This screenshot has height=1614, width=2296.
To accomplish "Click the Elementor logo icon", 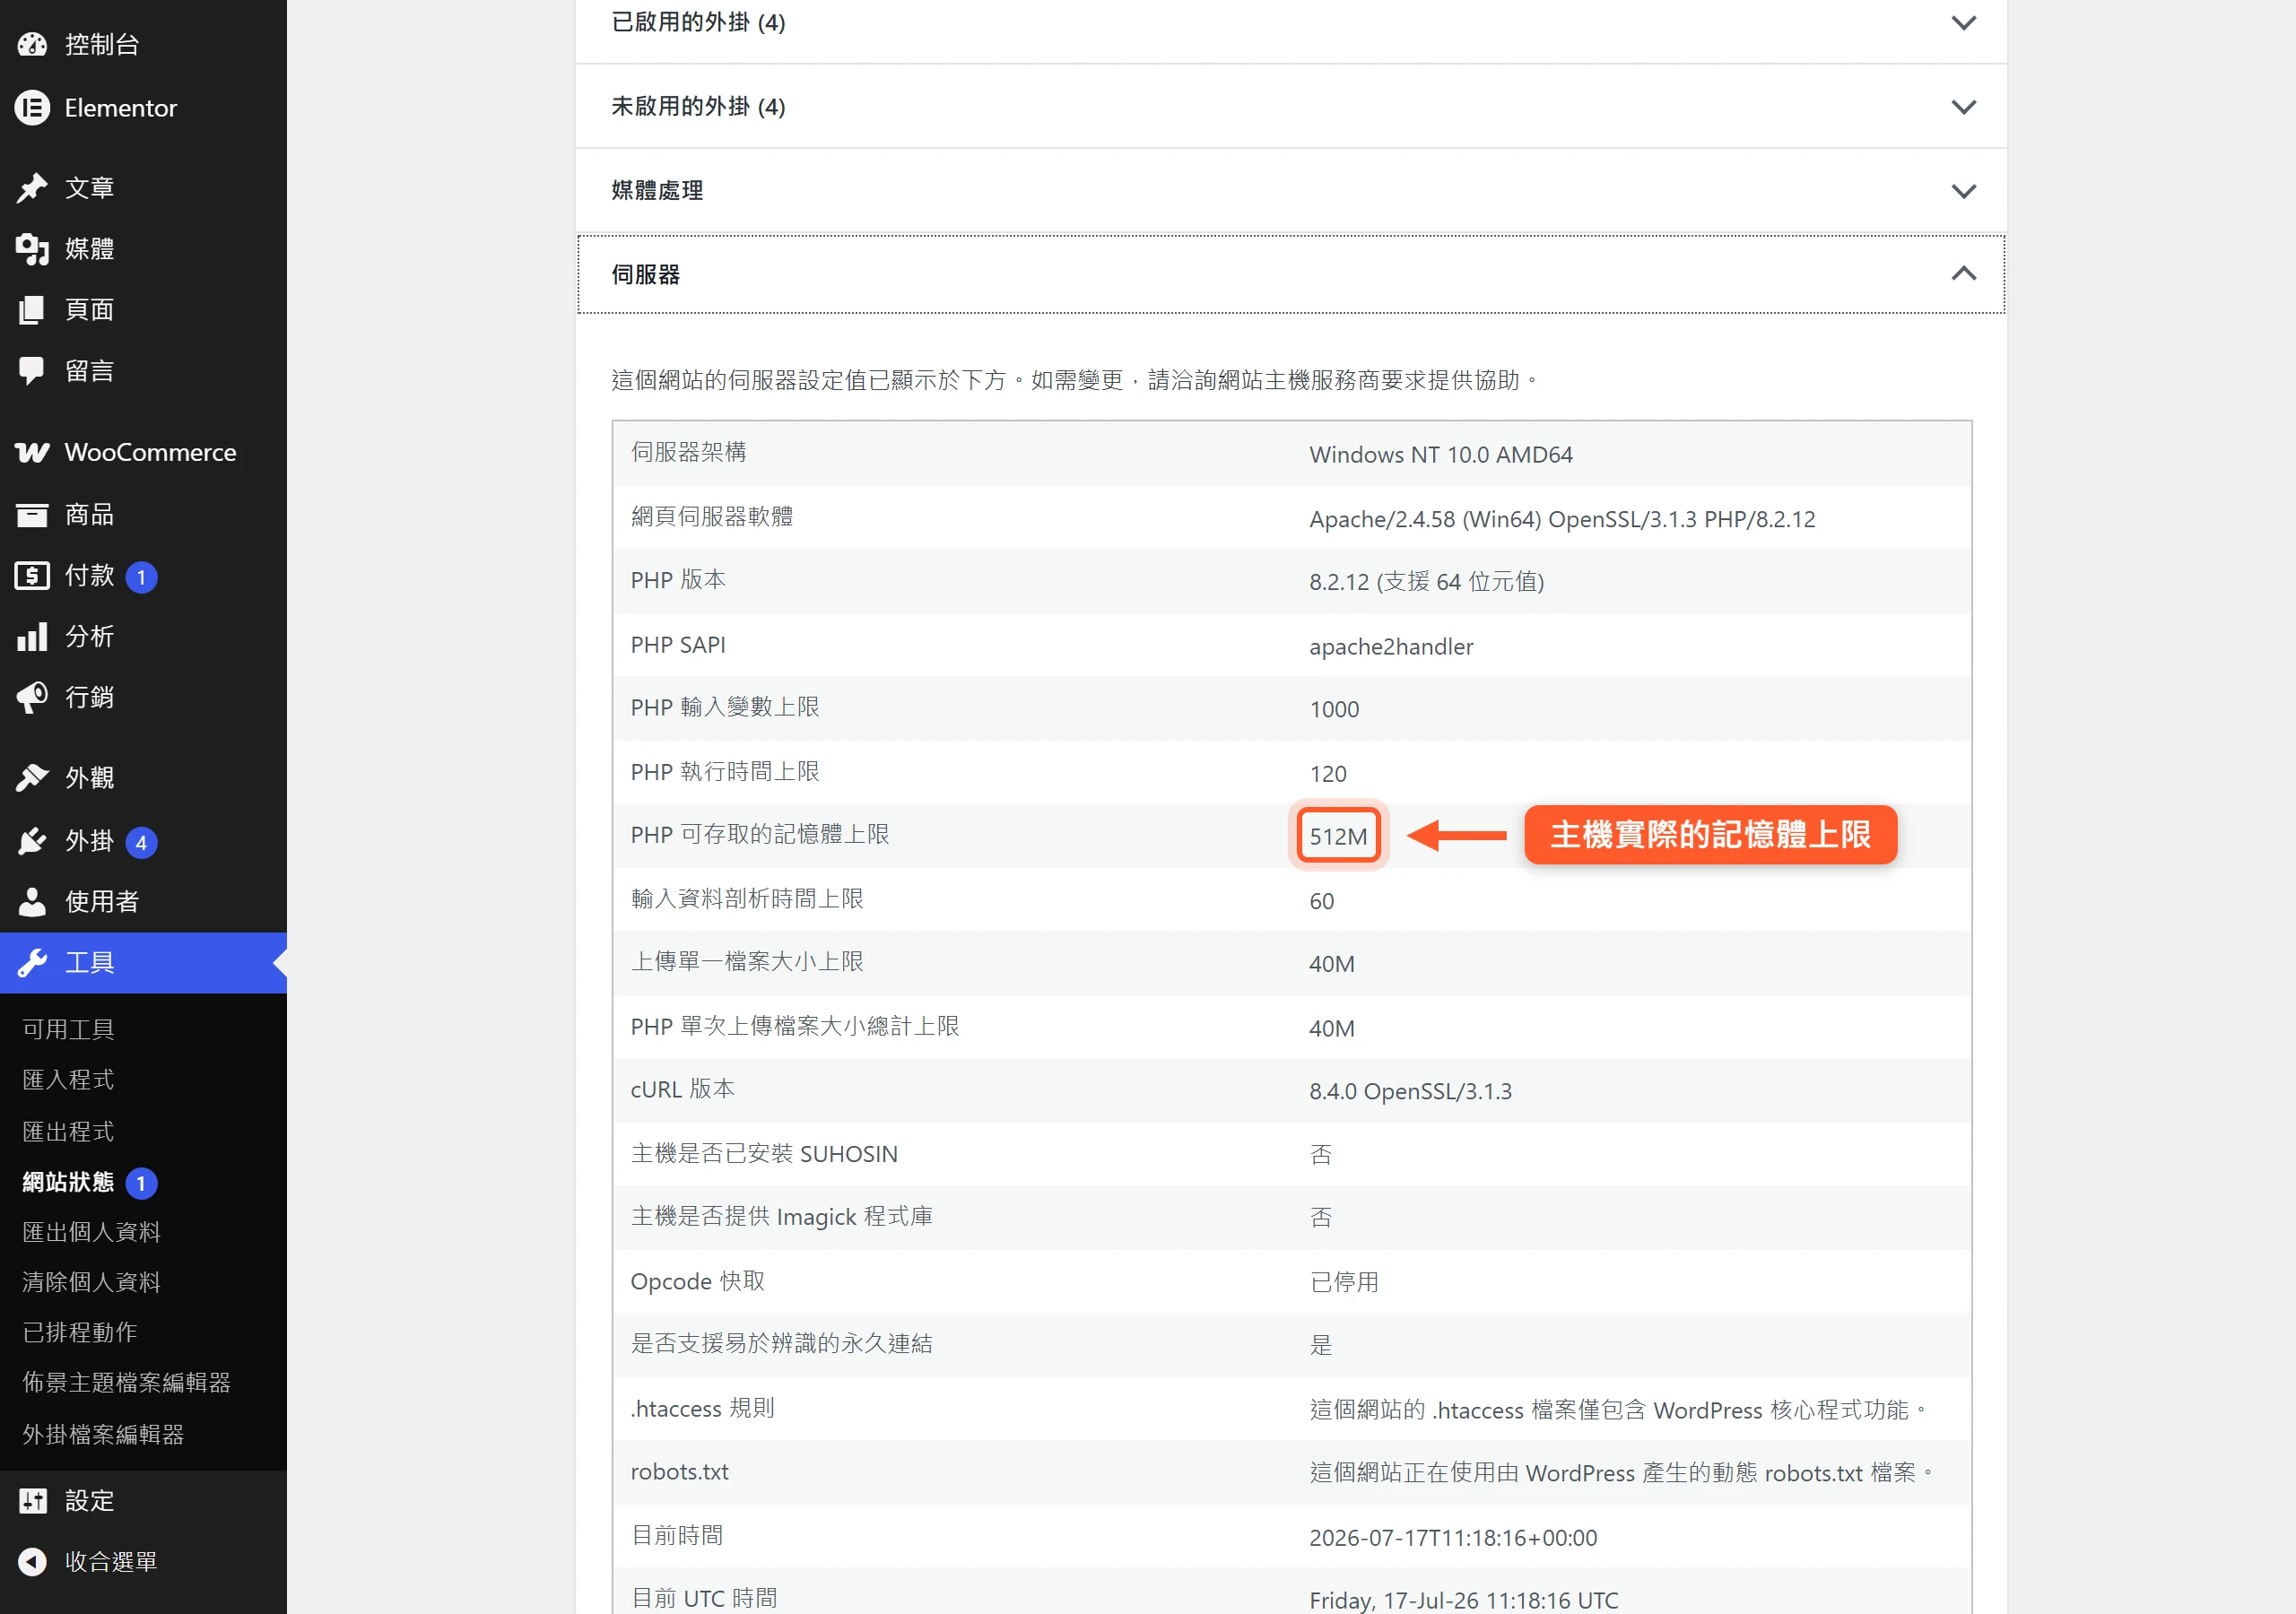I will (32, 108).
